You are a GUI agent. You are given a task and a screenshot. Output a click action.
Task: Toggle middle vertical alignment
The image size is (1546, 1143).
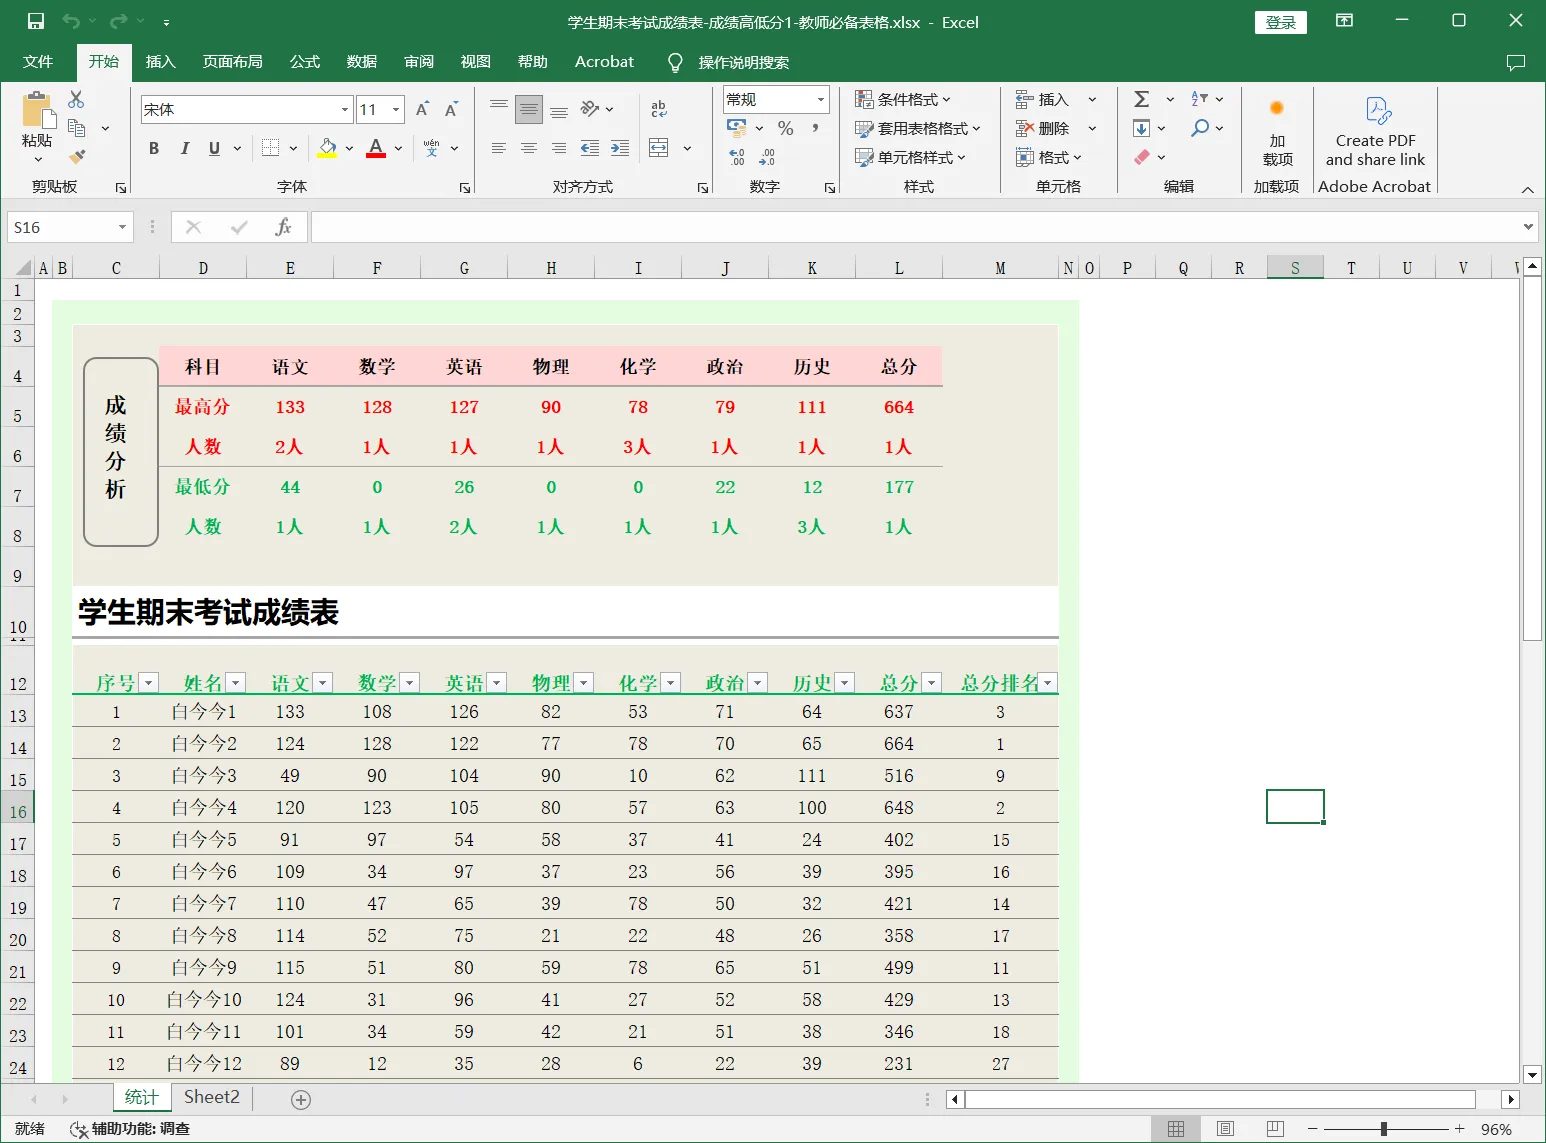(x=529, y=109)
